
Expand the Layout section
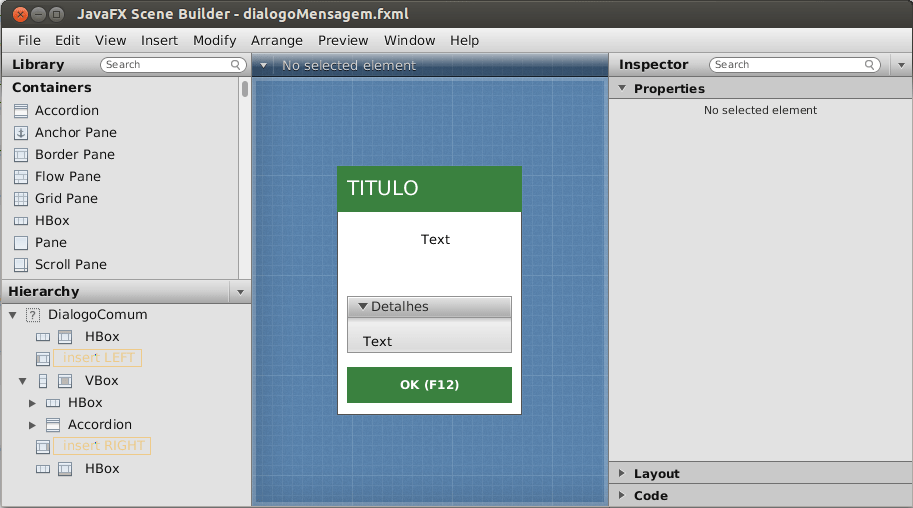point(622,473)
